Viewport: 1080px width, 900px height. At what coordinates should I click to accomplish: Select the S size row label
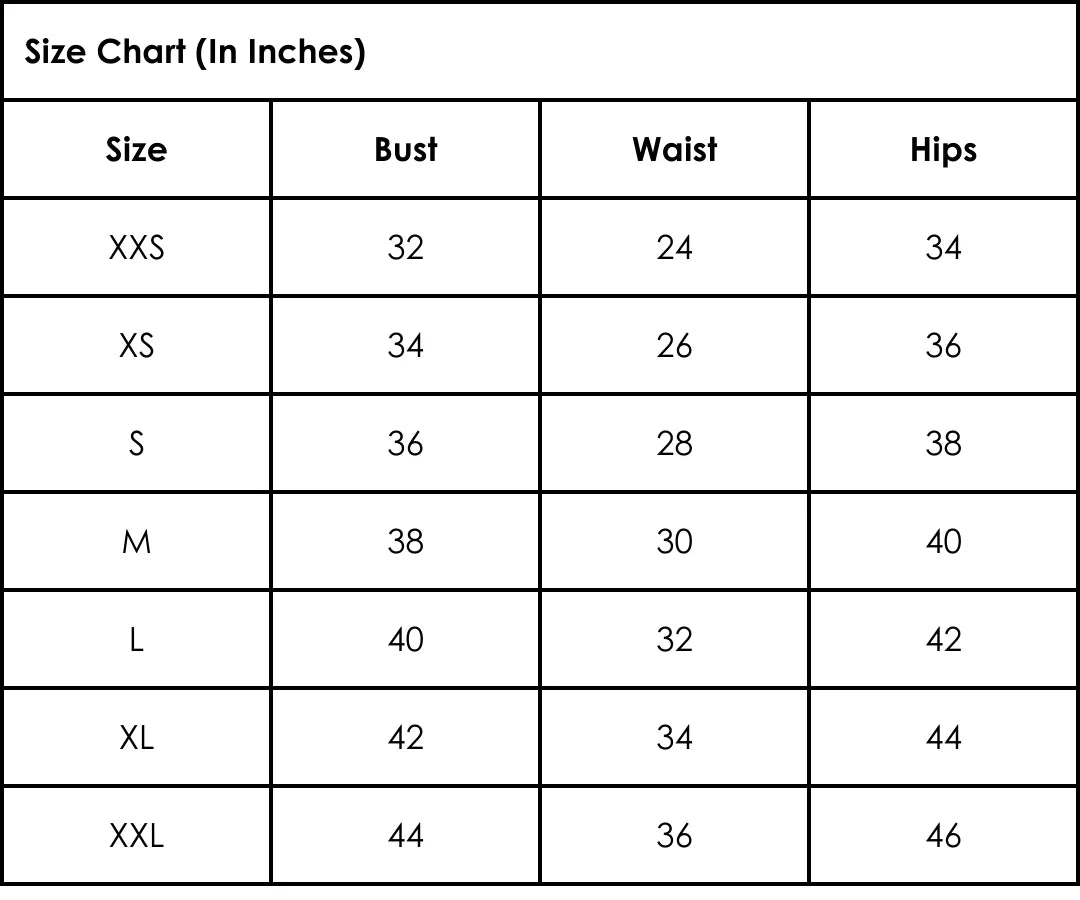pos(136,443)
